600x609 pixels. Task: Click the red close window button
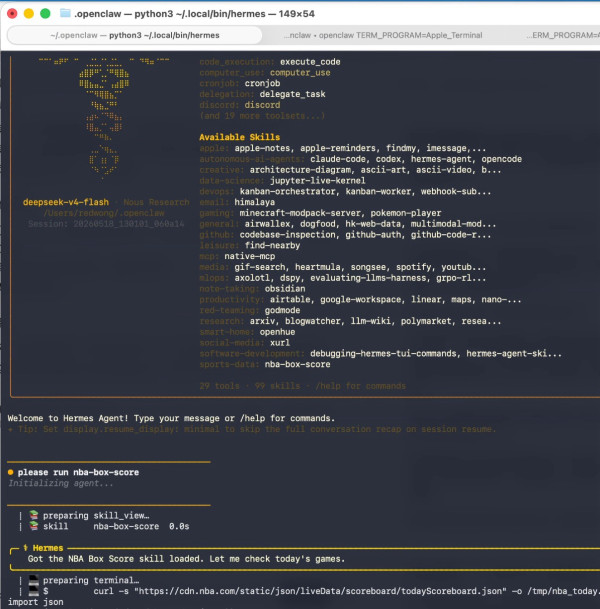[12, 14]
